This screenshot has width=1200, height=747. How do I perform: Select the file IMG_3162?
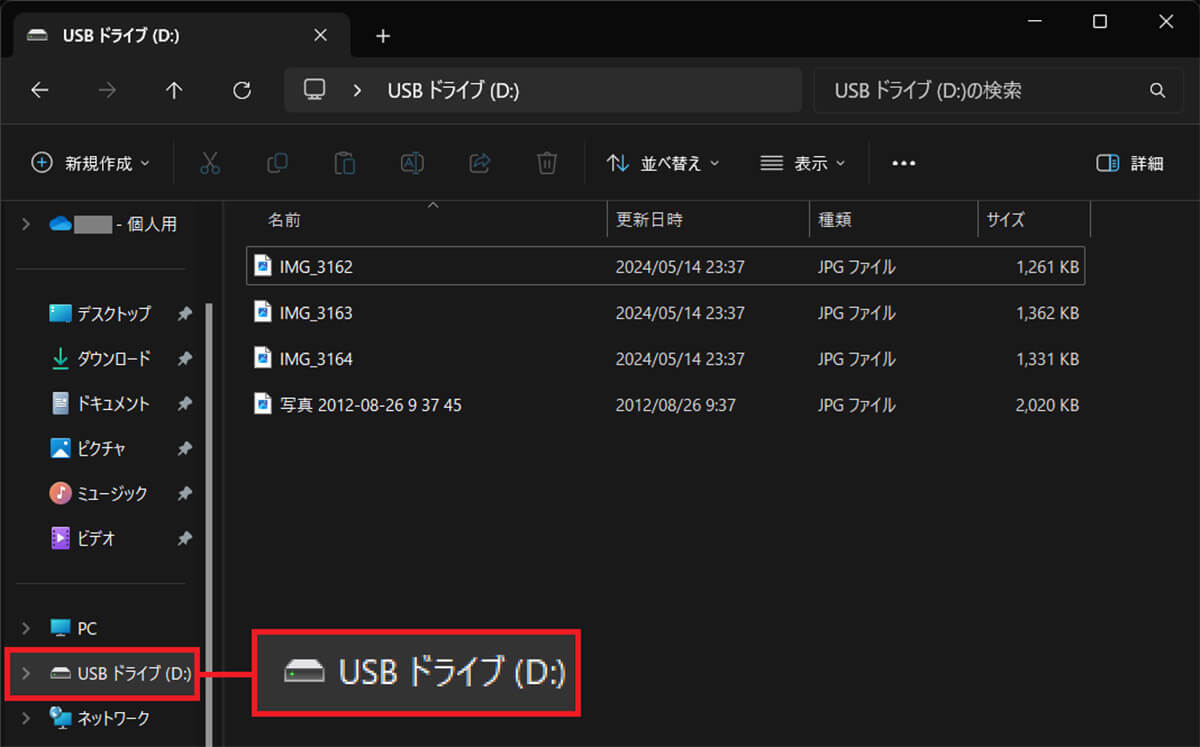click(x=666, y=267)
